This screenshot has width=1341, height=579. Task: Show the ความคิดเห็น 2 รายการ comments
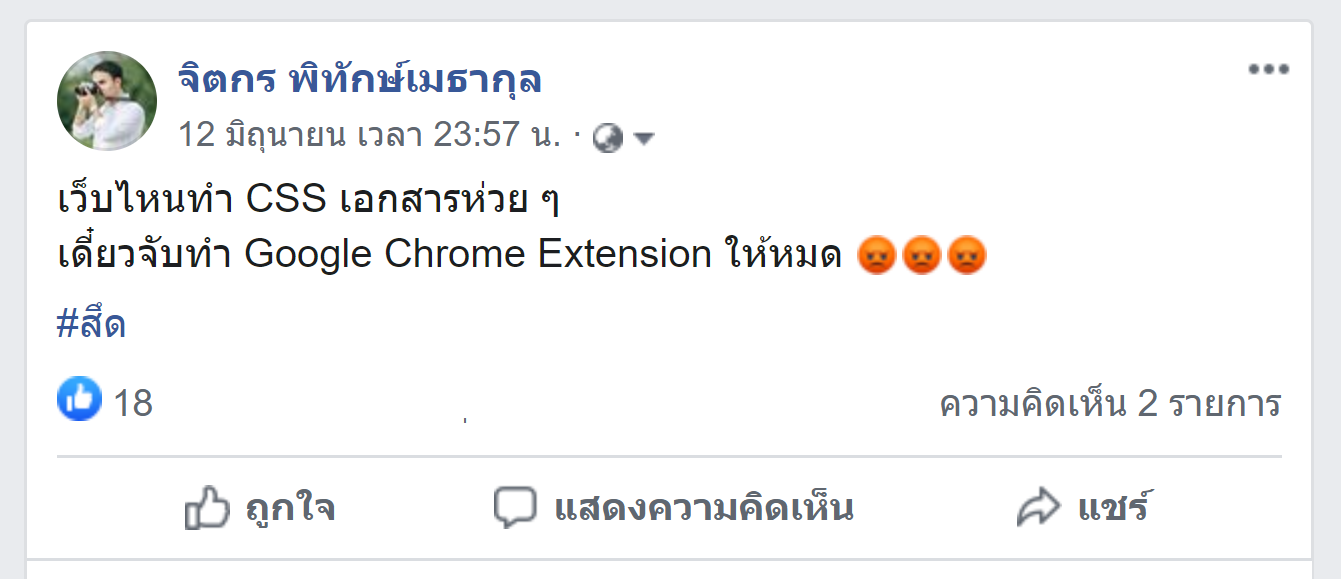click(x=1111, y=404)
